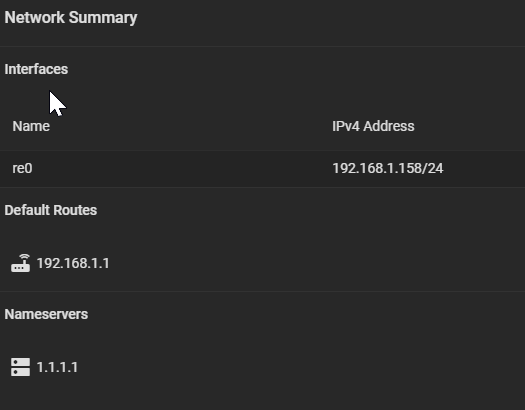Click the /24 subnet suffix of re0 address
525x410 pixels.
(x=433, y=168)
